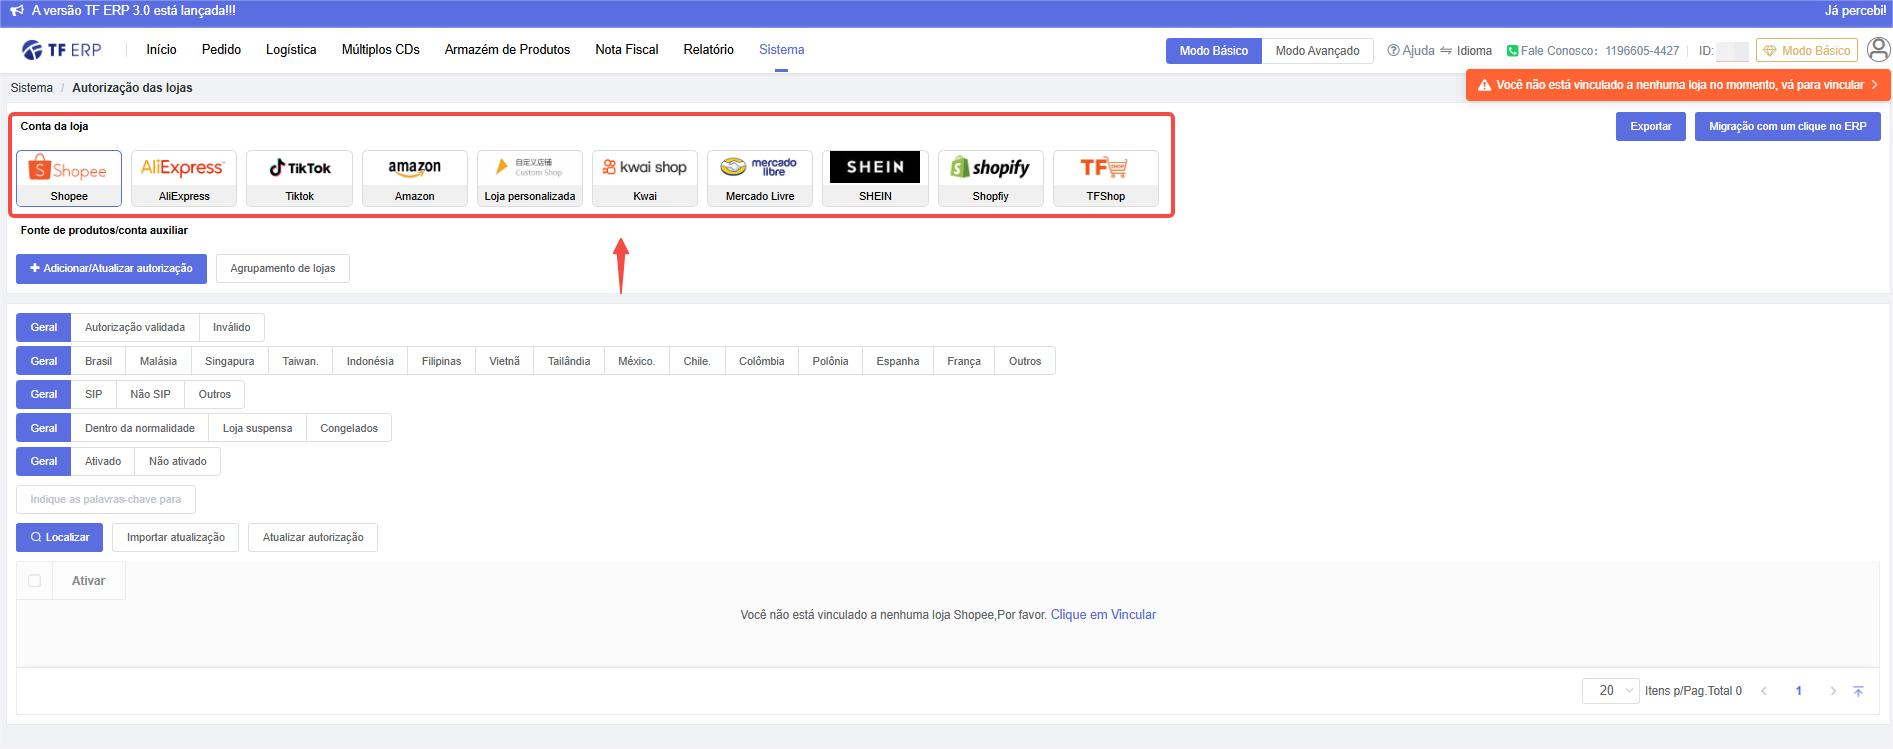Filter by SIP stores

[x=93, y=394]
